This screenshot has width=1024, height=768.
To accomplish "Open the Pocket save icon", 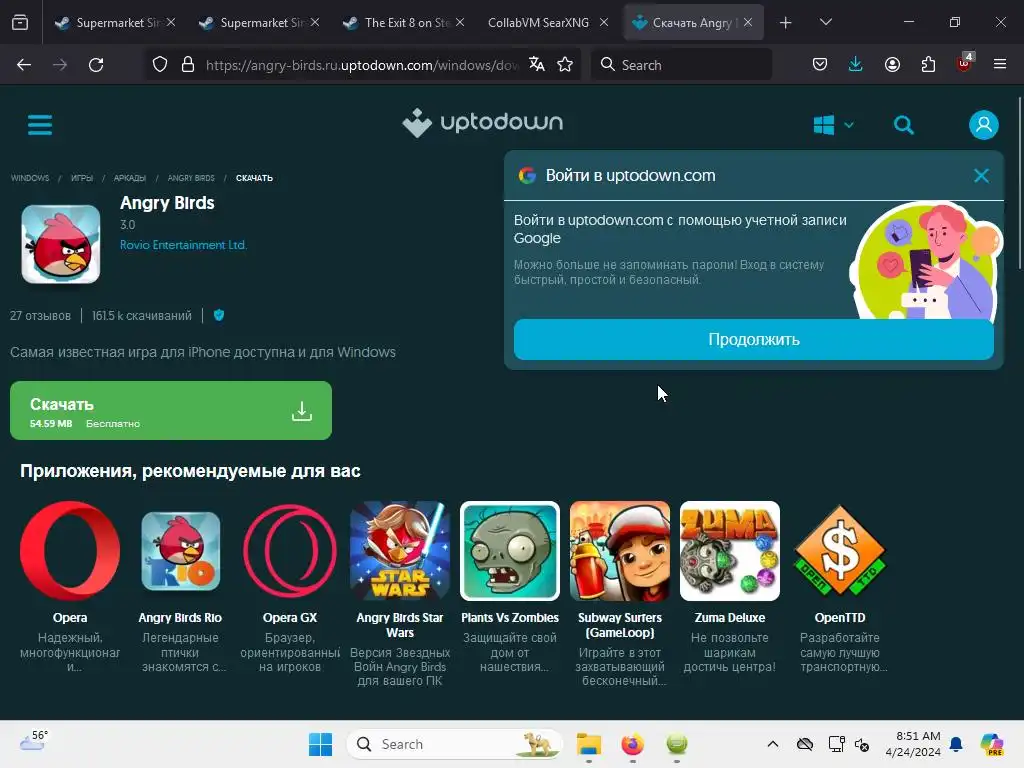I will point(820,65).
